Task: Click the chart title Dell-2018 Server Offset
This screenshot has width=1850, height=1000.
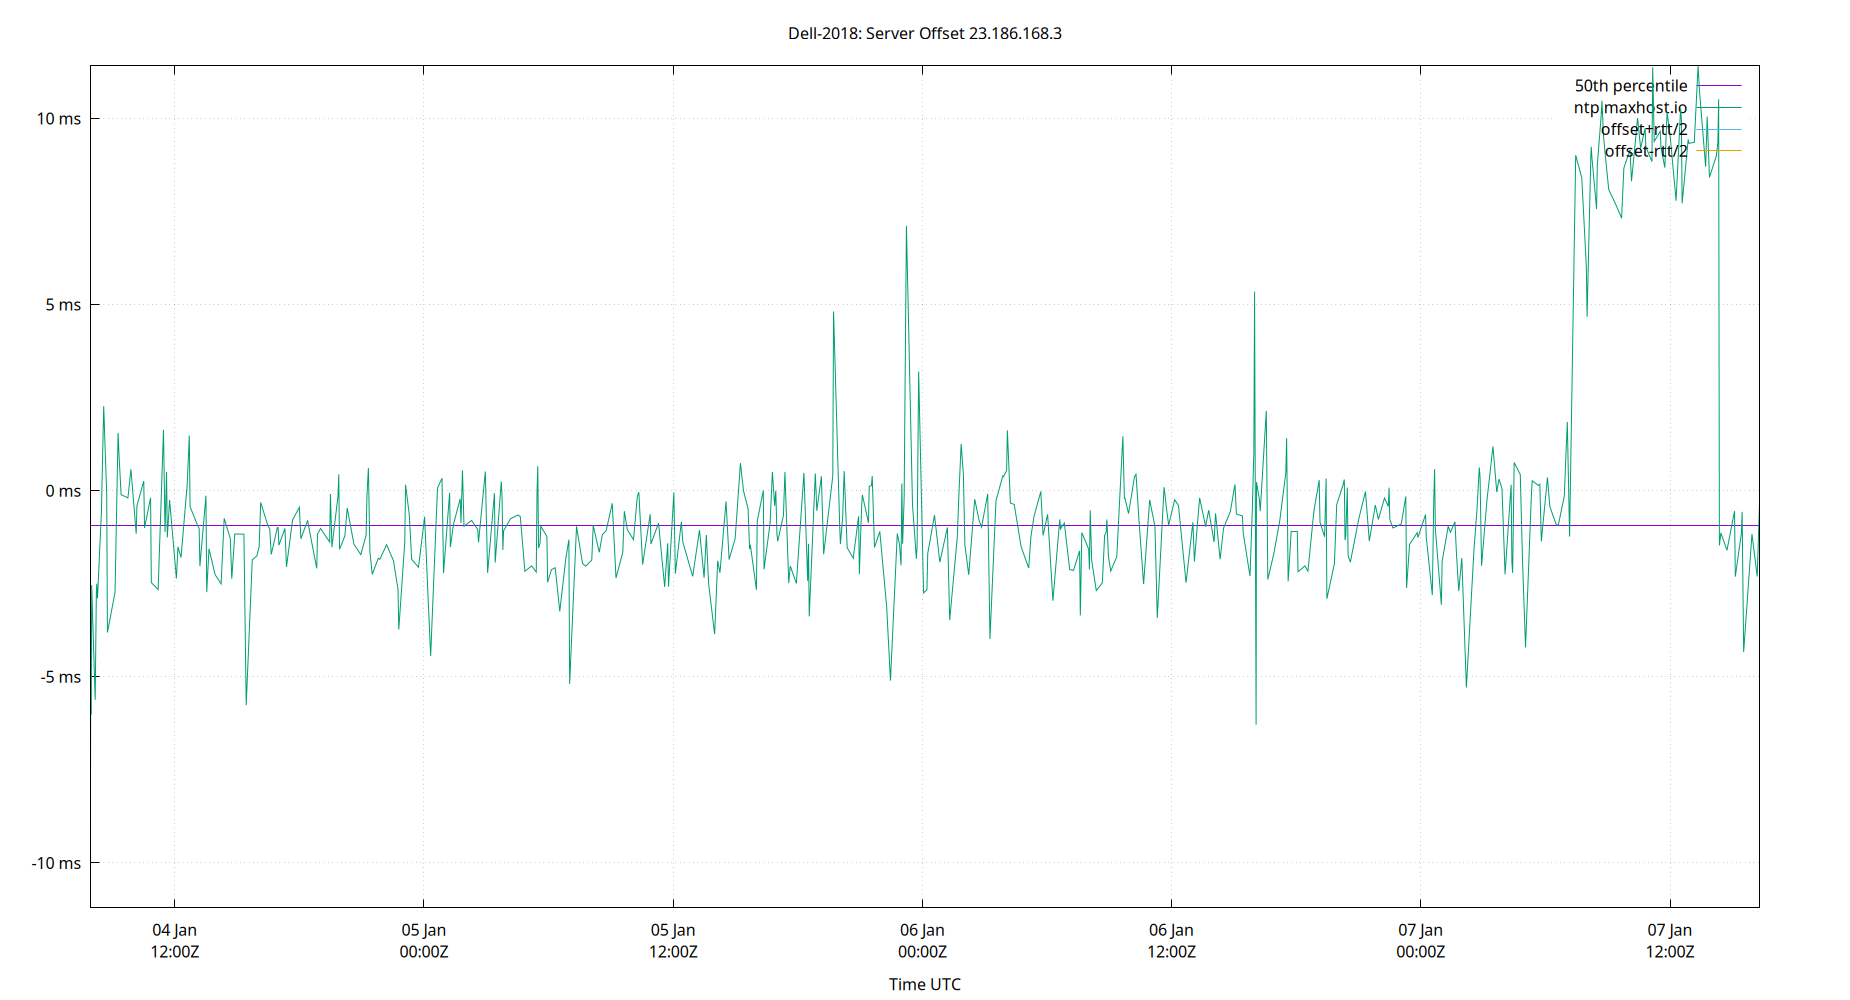Action: 925,34
